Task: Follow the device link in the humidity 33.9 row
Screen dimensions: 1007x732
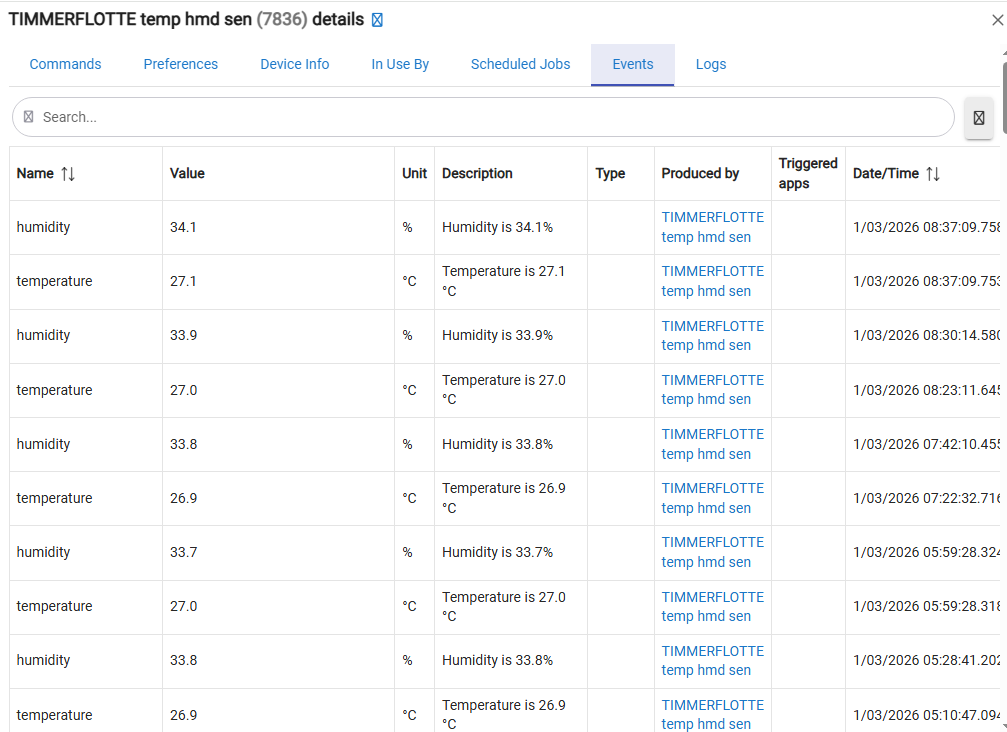Action: click(x=712, y=335)
